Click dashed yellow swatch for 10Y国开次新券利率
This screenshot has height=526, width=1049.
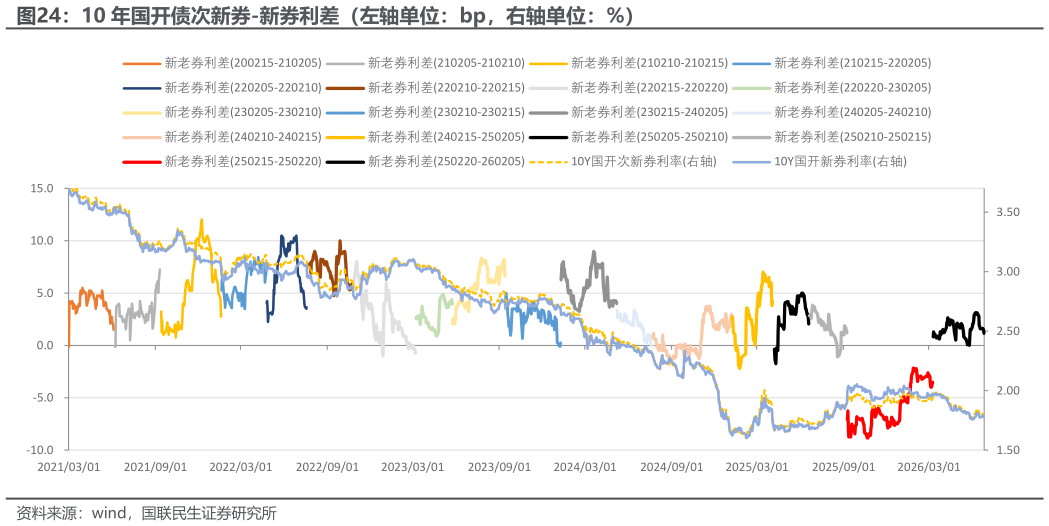549,163
